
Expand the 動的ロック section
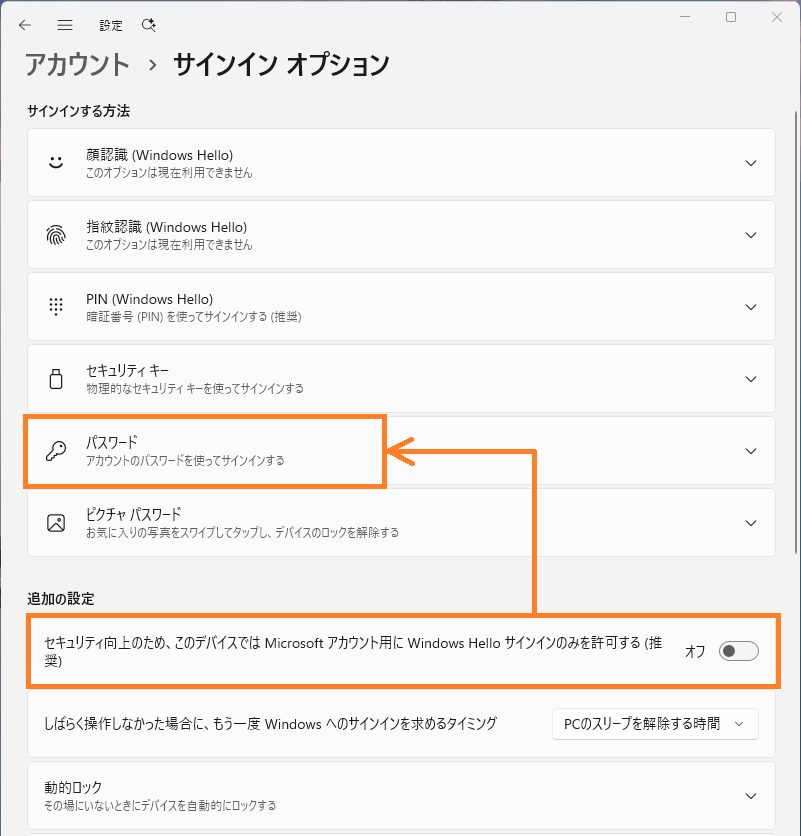point(751,796)
